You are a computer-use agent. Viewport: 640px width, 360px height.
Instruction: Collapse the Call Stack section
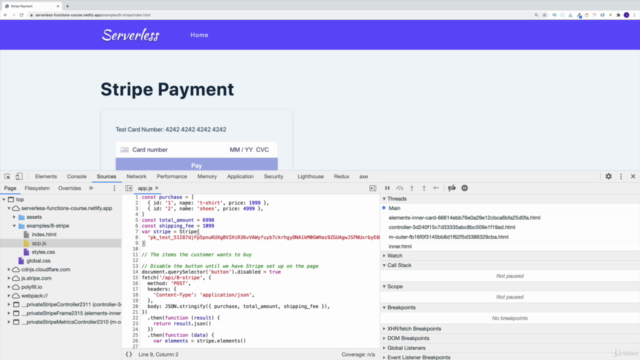(384, 265)
